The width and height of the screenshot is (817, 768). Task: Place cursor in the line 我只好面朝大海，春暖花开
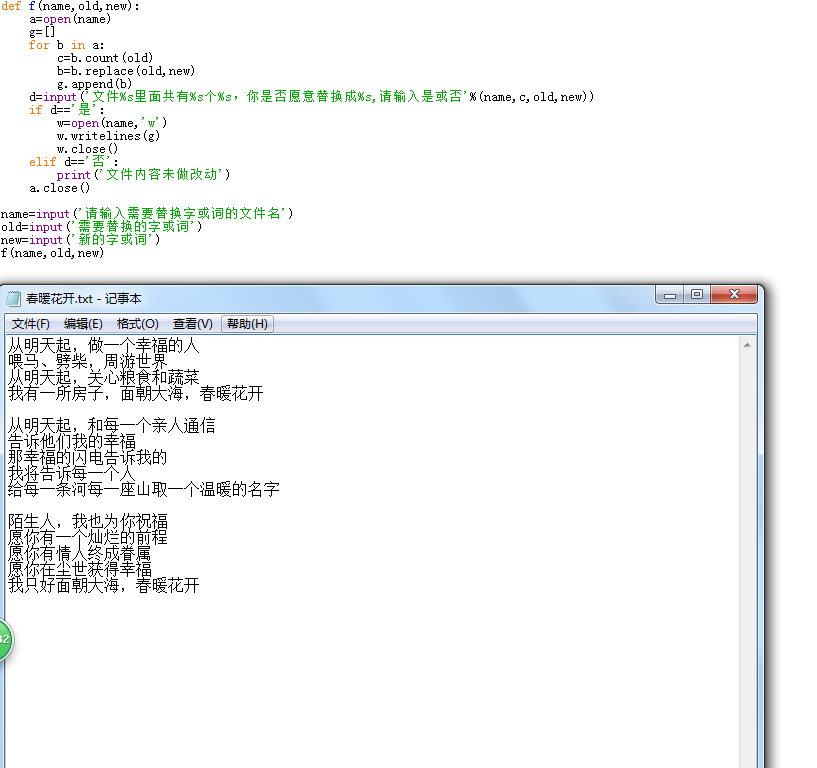(100, 586)
